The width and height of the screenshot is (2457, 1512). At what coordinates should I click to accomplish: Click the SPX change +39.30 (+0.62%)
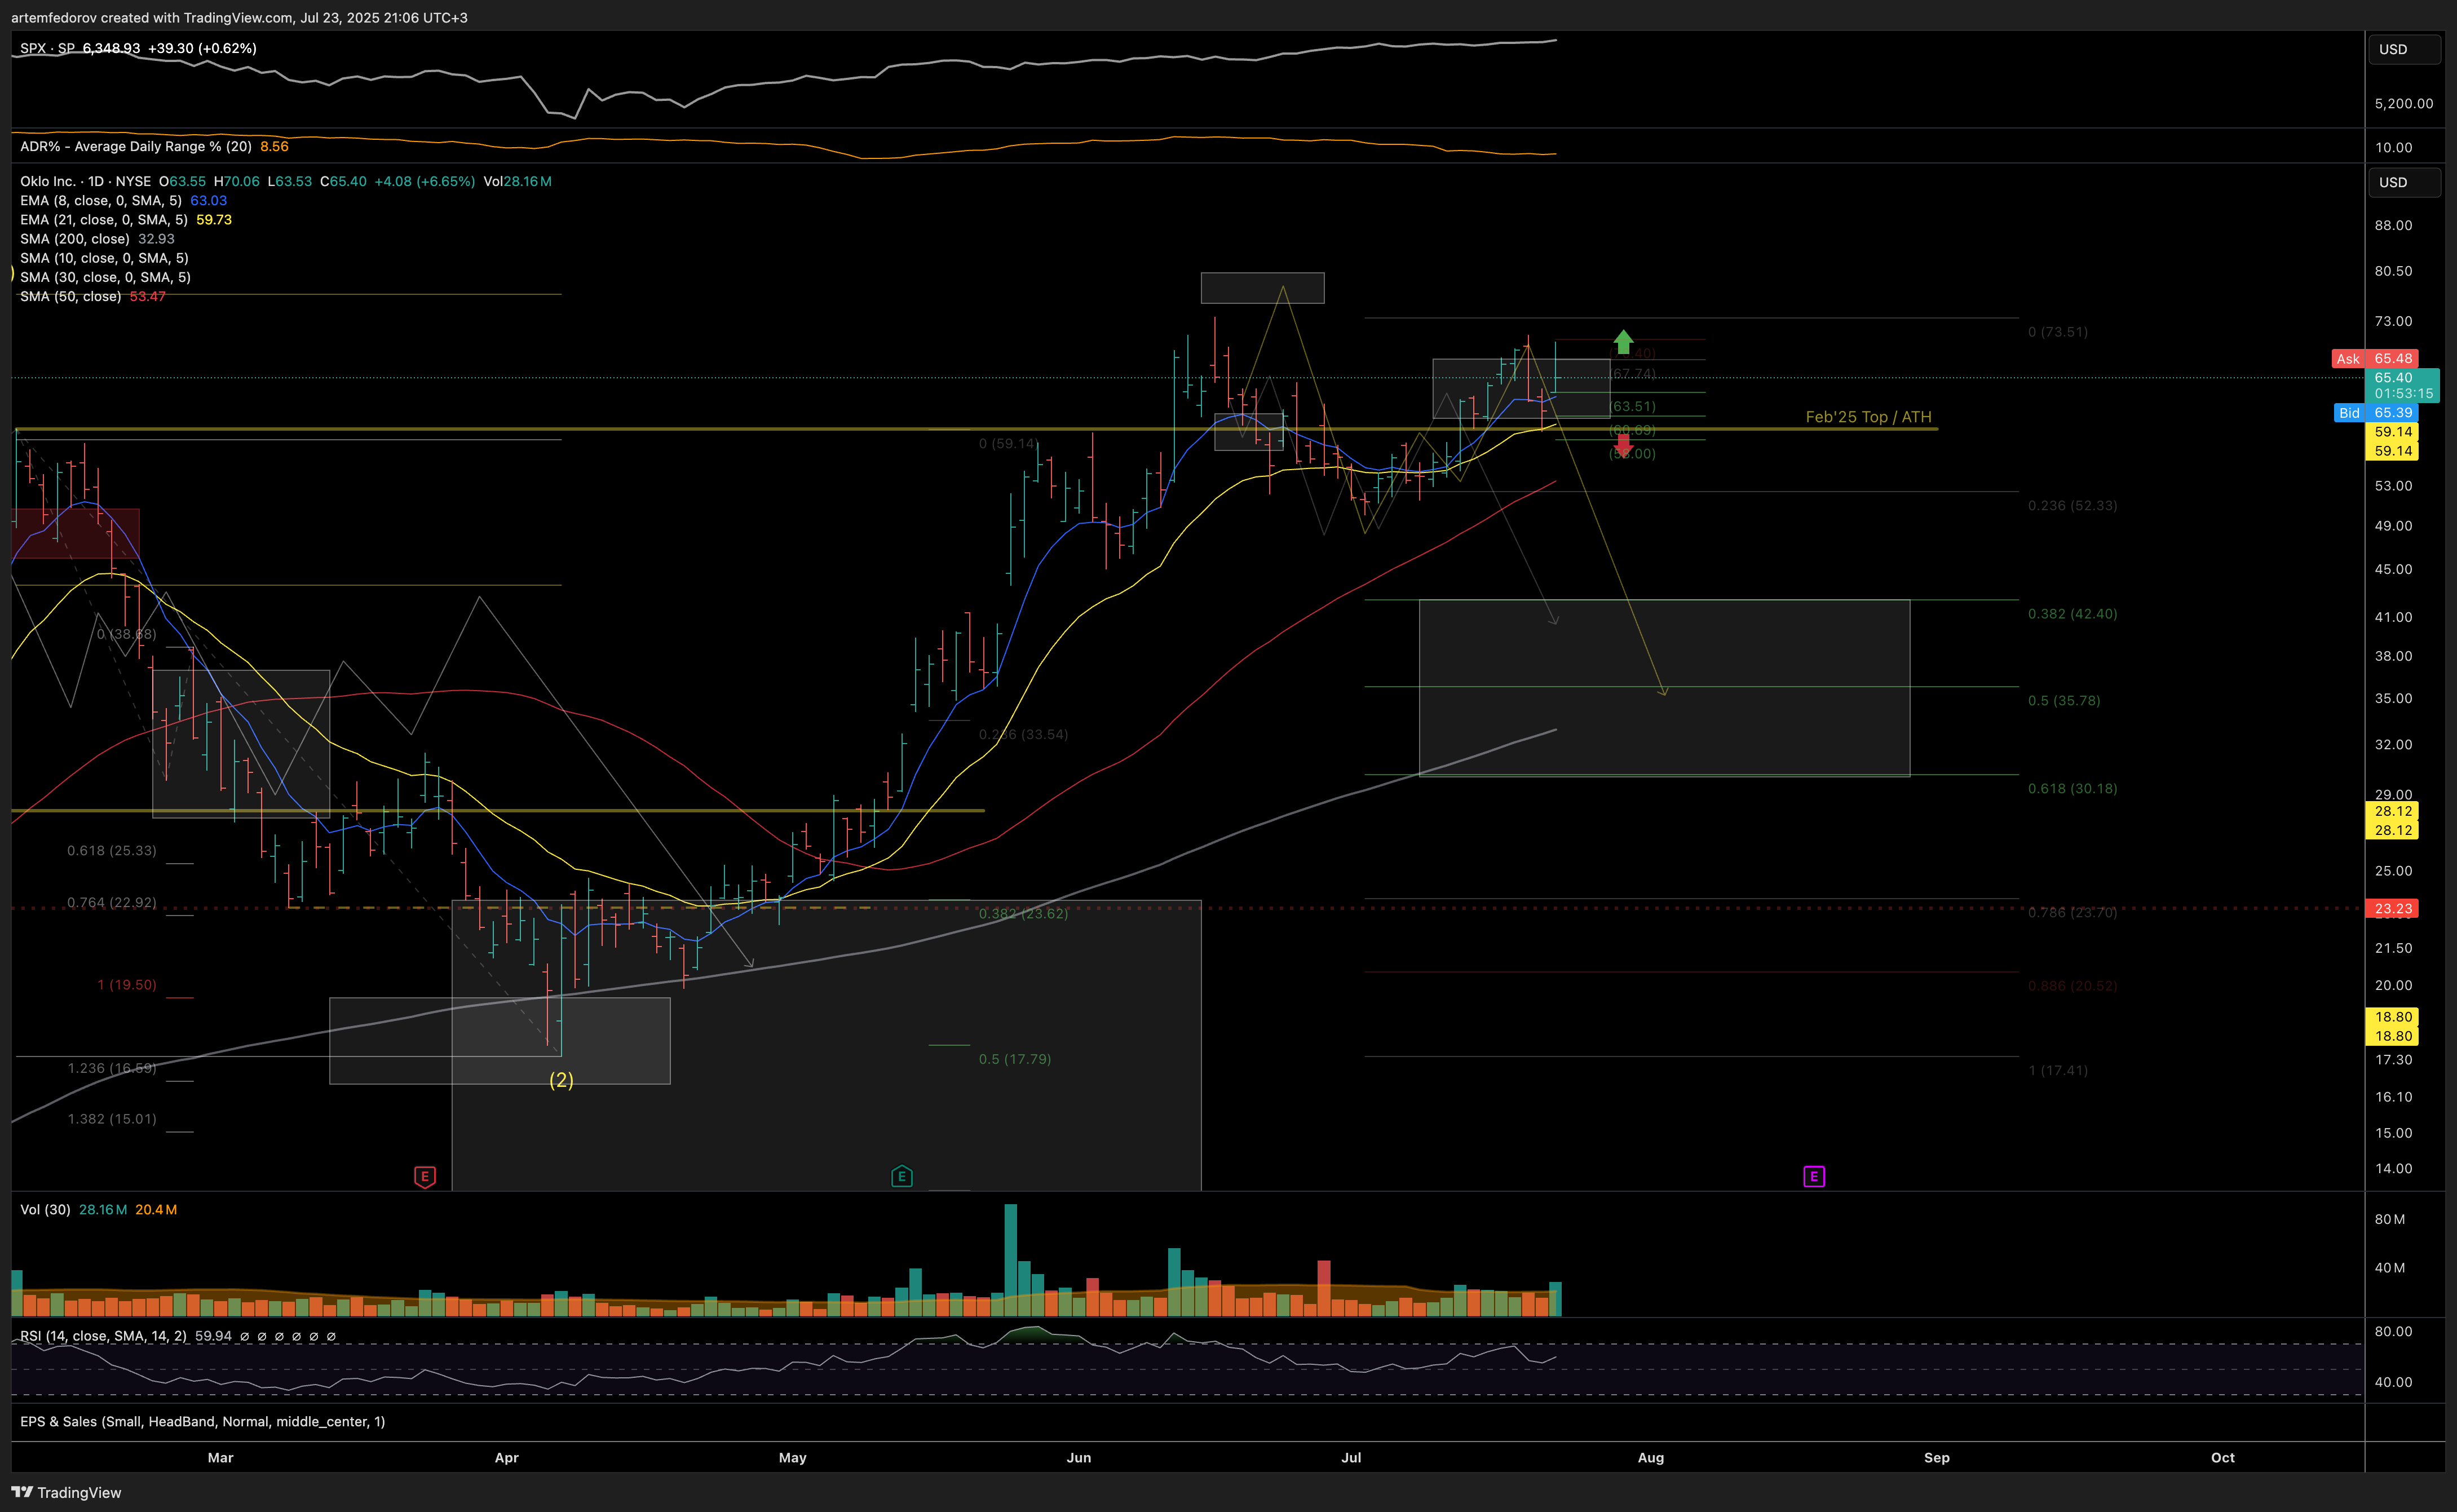(x=202, y=48)
